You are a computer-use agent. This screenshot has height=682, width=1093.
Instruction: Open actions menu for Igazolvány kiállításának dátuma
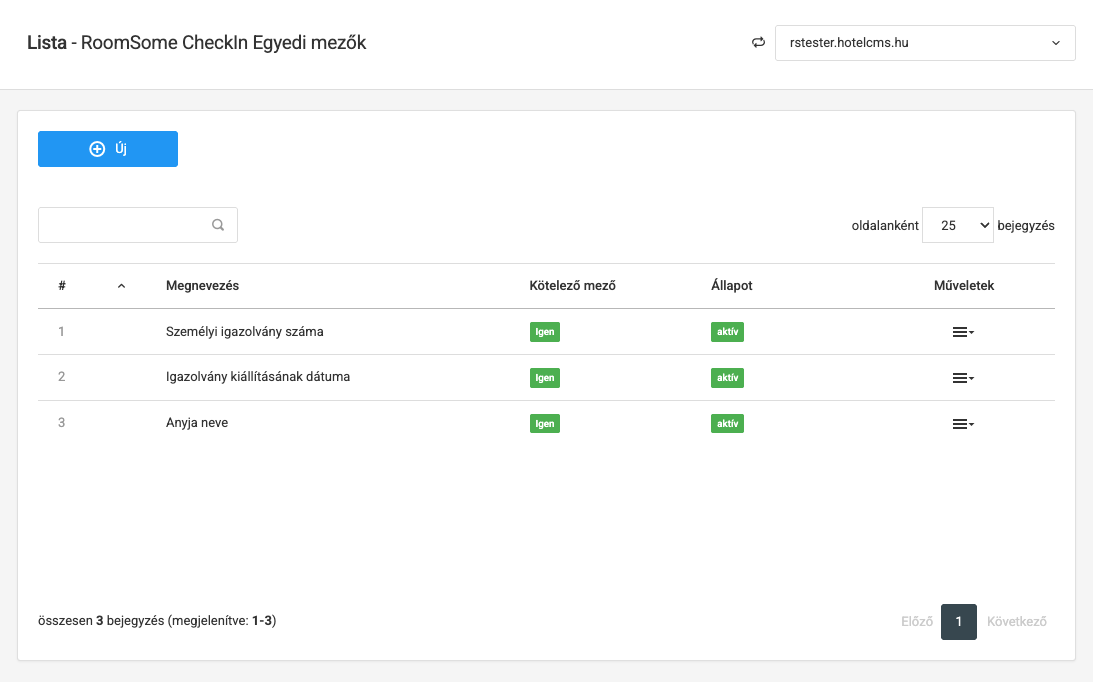click(x=962, y=378)
